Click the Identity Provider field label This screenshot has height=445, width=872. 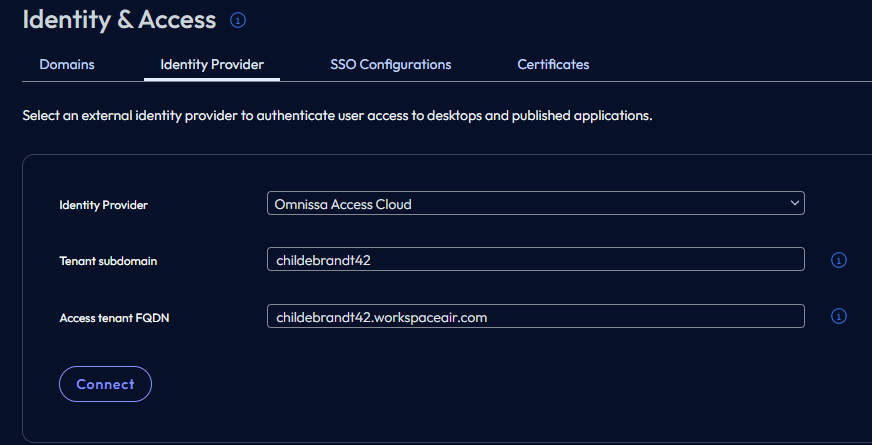click(104, 205)
